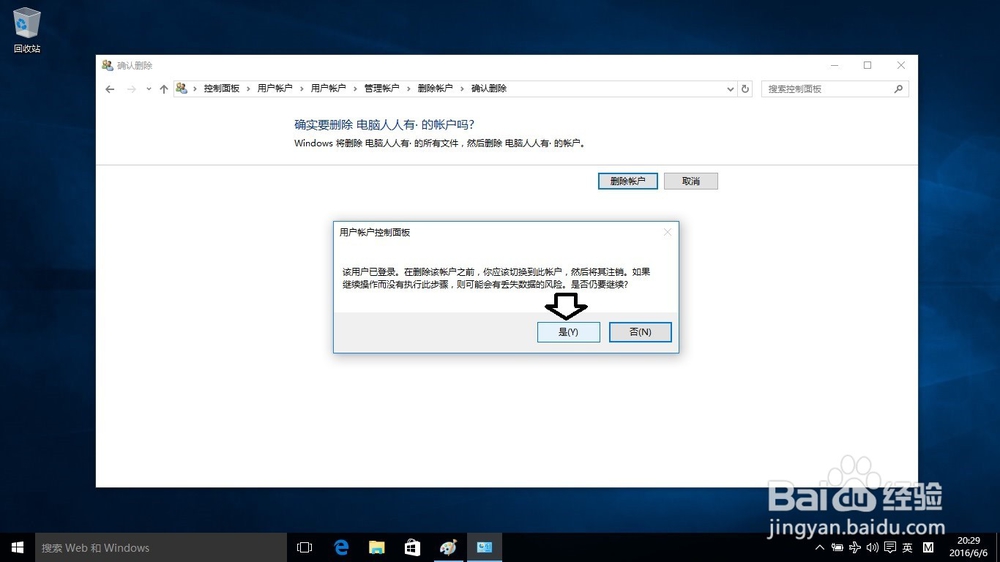This screenshot has height=562, width=1000.
Task: Maximize the 确认删除 window
Action: pyautogui.click(x=867, y=65)
